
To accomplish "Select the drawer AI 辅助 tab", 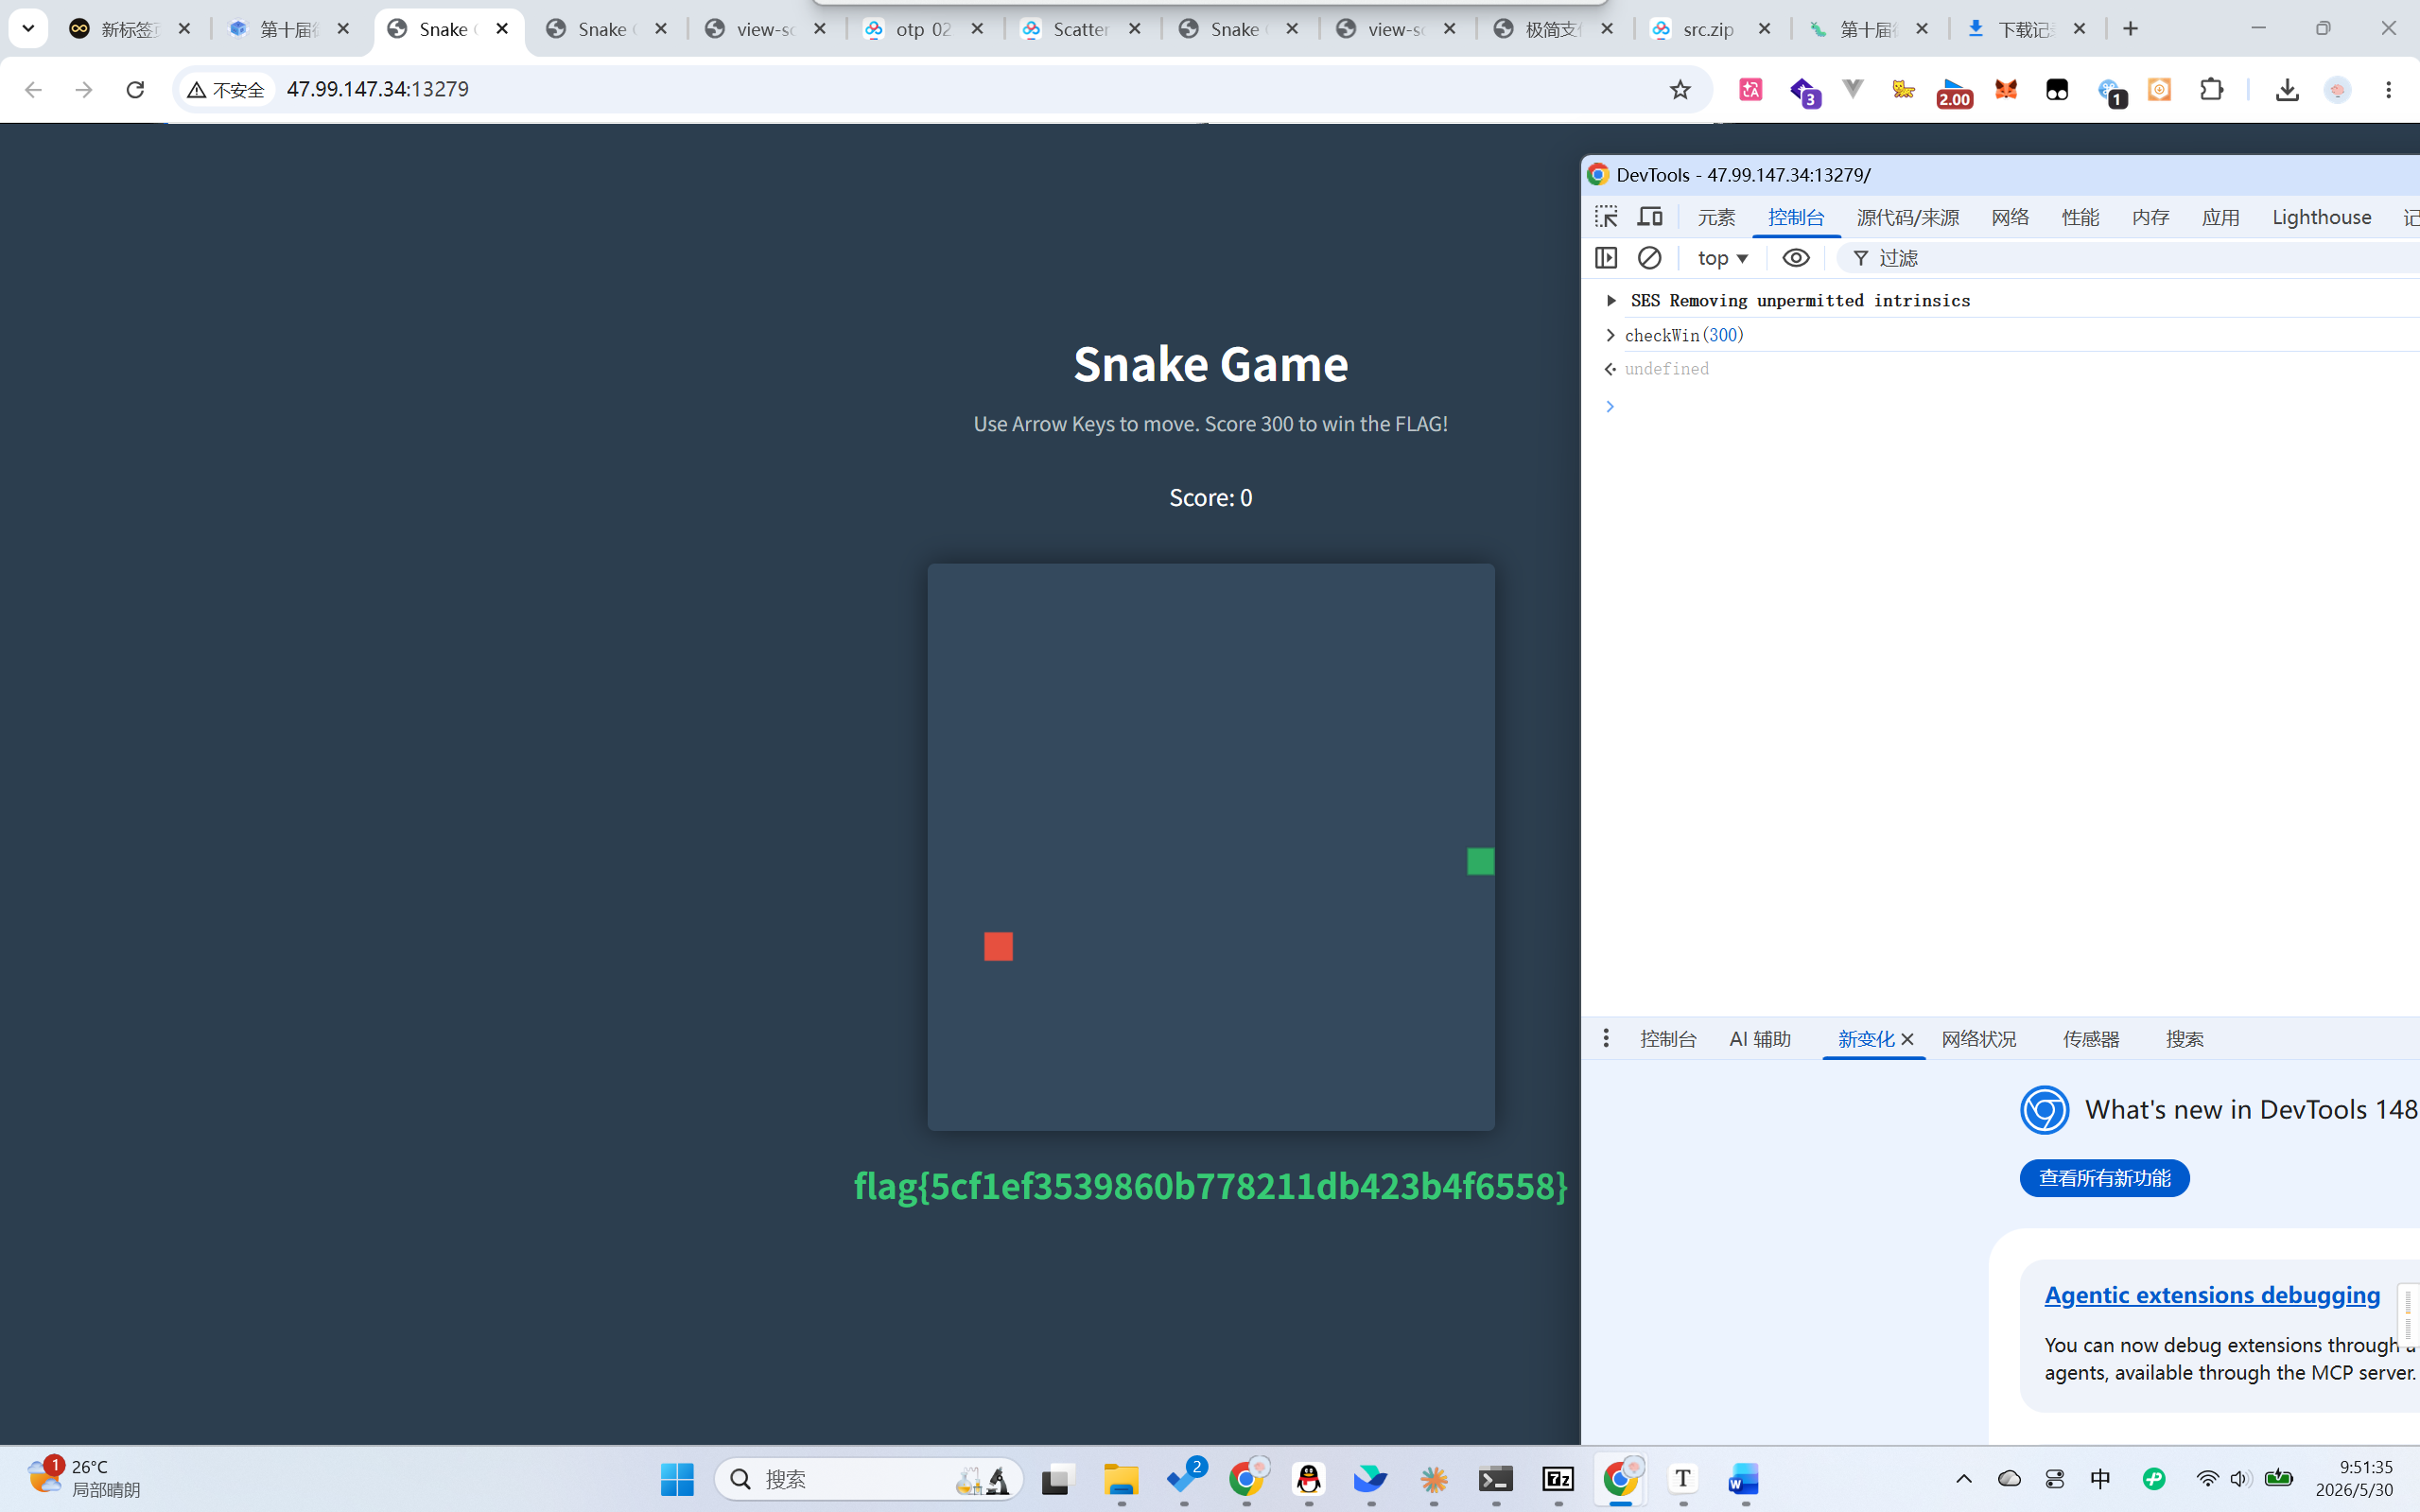I will 1760,1039.
